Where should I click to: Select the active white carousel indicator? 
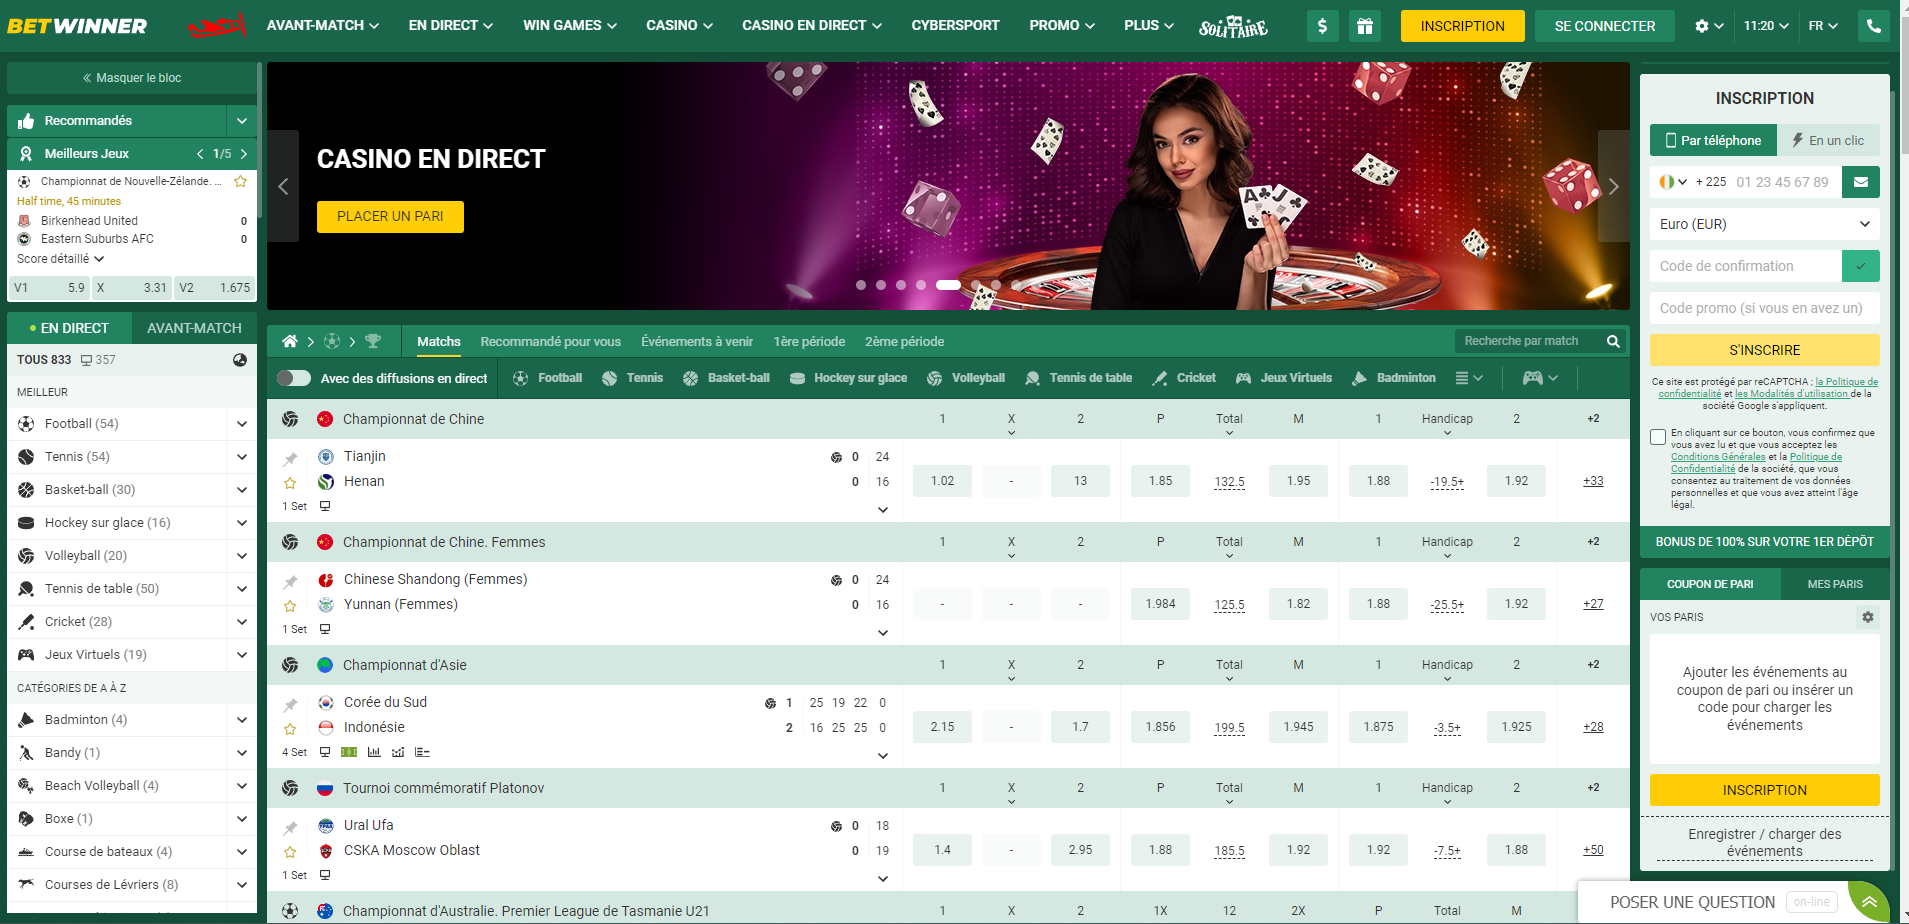[x=948, y=285]
